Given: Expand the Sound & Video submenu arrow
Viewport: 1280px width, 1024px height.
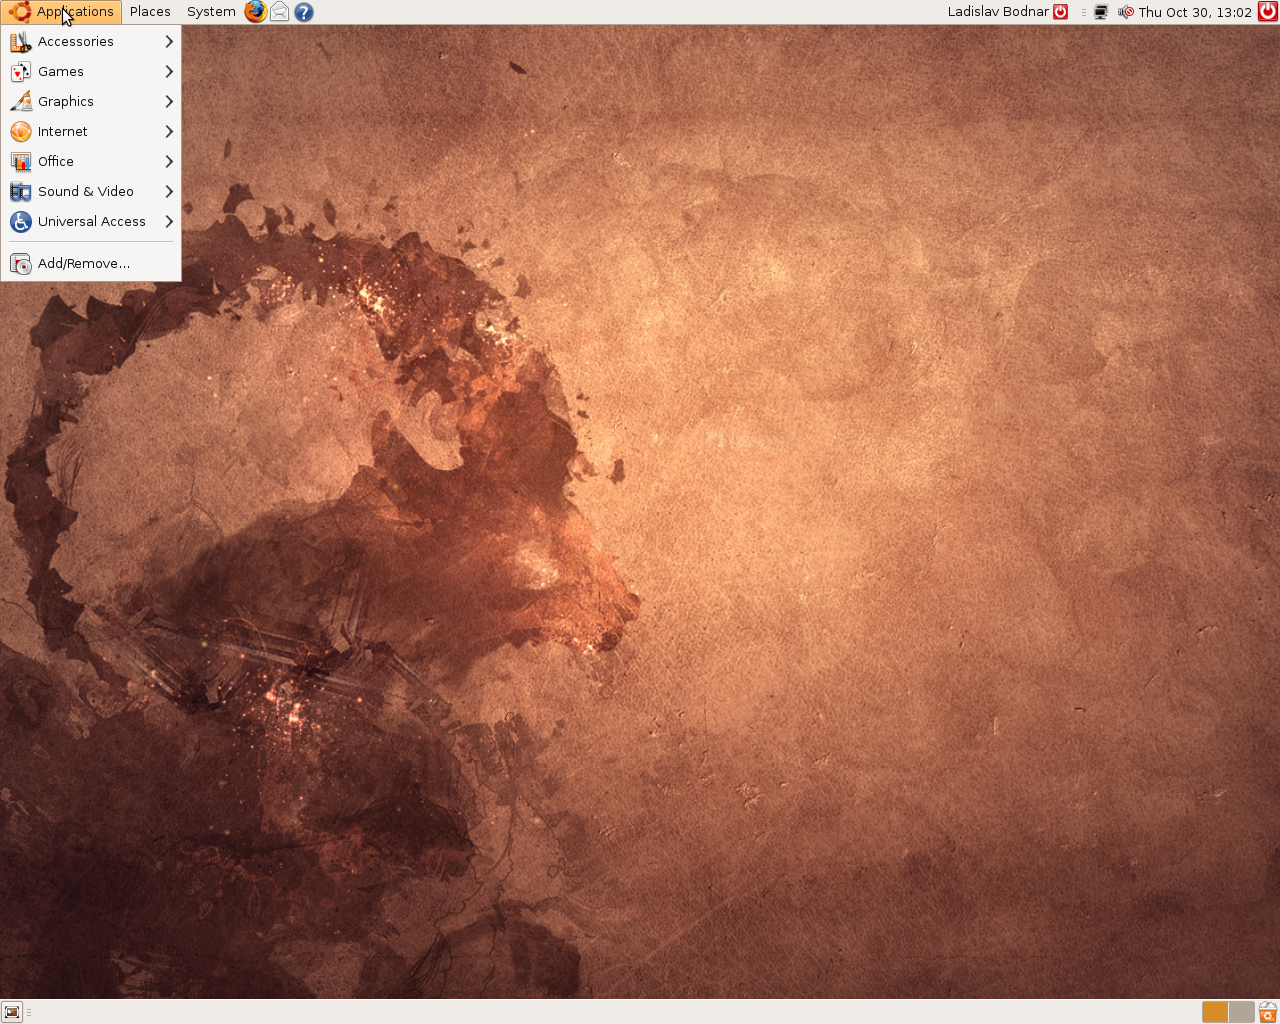Looking at the screenshot, I should point(169,192).
